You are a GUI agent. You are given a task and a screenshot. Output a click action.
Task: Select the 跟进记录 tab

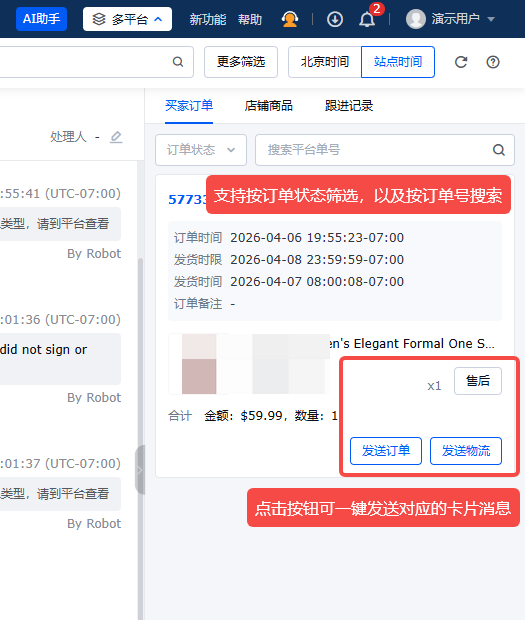[x=349, y=106]
